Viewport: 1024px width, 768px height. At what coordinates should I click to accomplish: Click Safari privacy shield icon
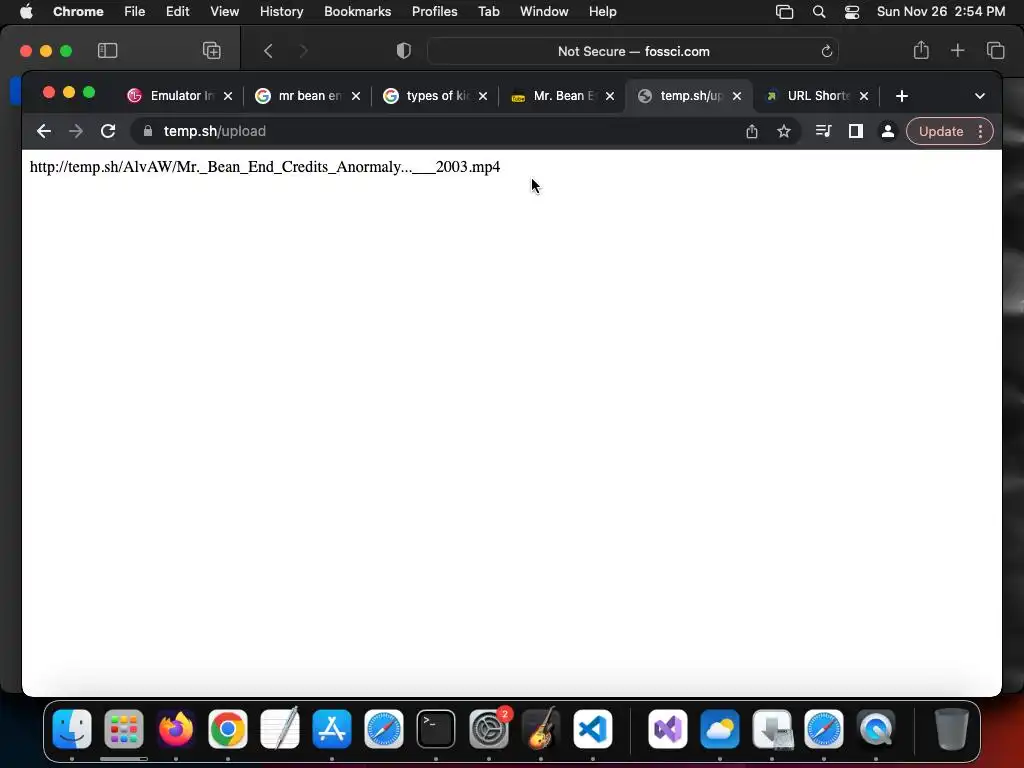point(404,51)
